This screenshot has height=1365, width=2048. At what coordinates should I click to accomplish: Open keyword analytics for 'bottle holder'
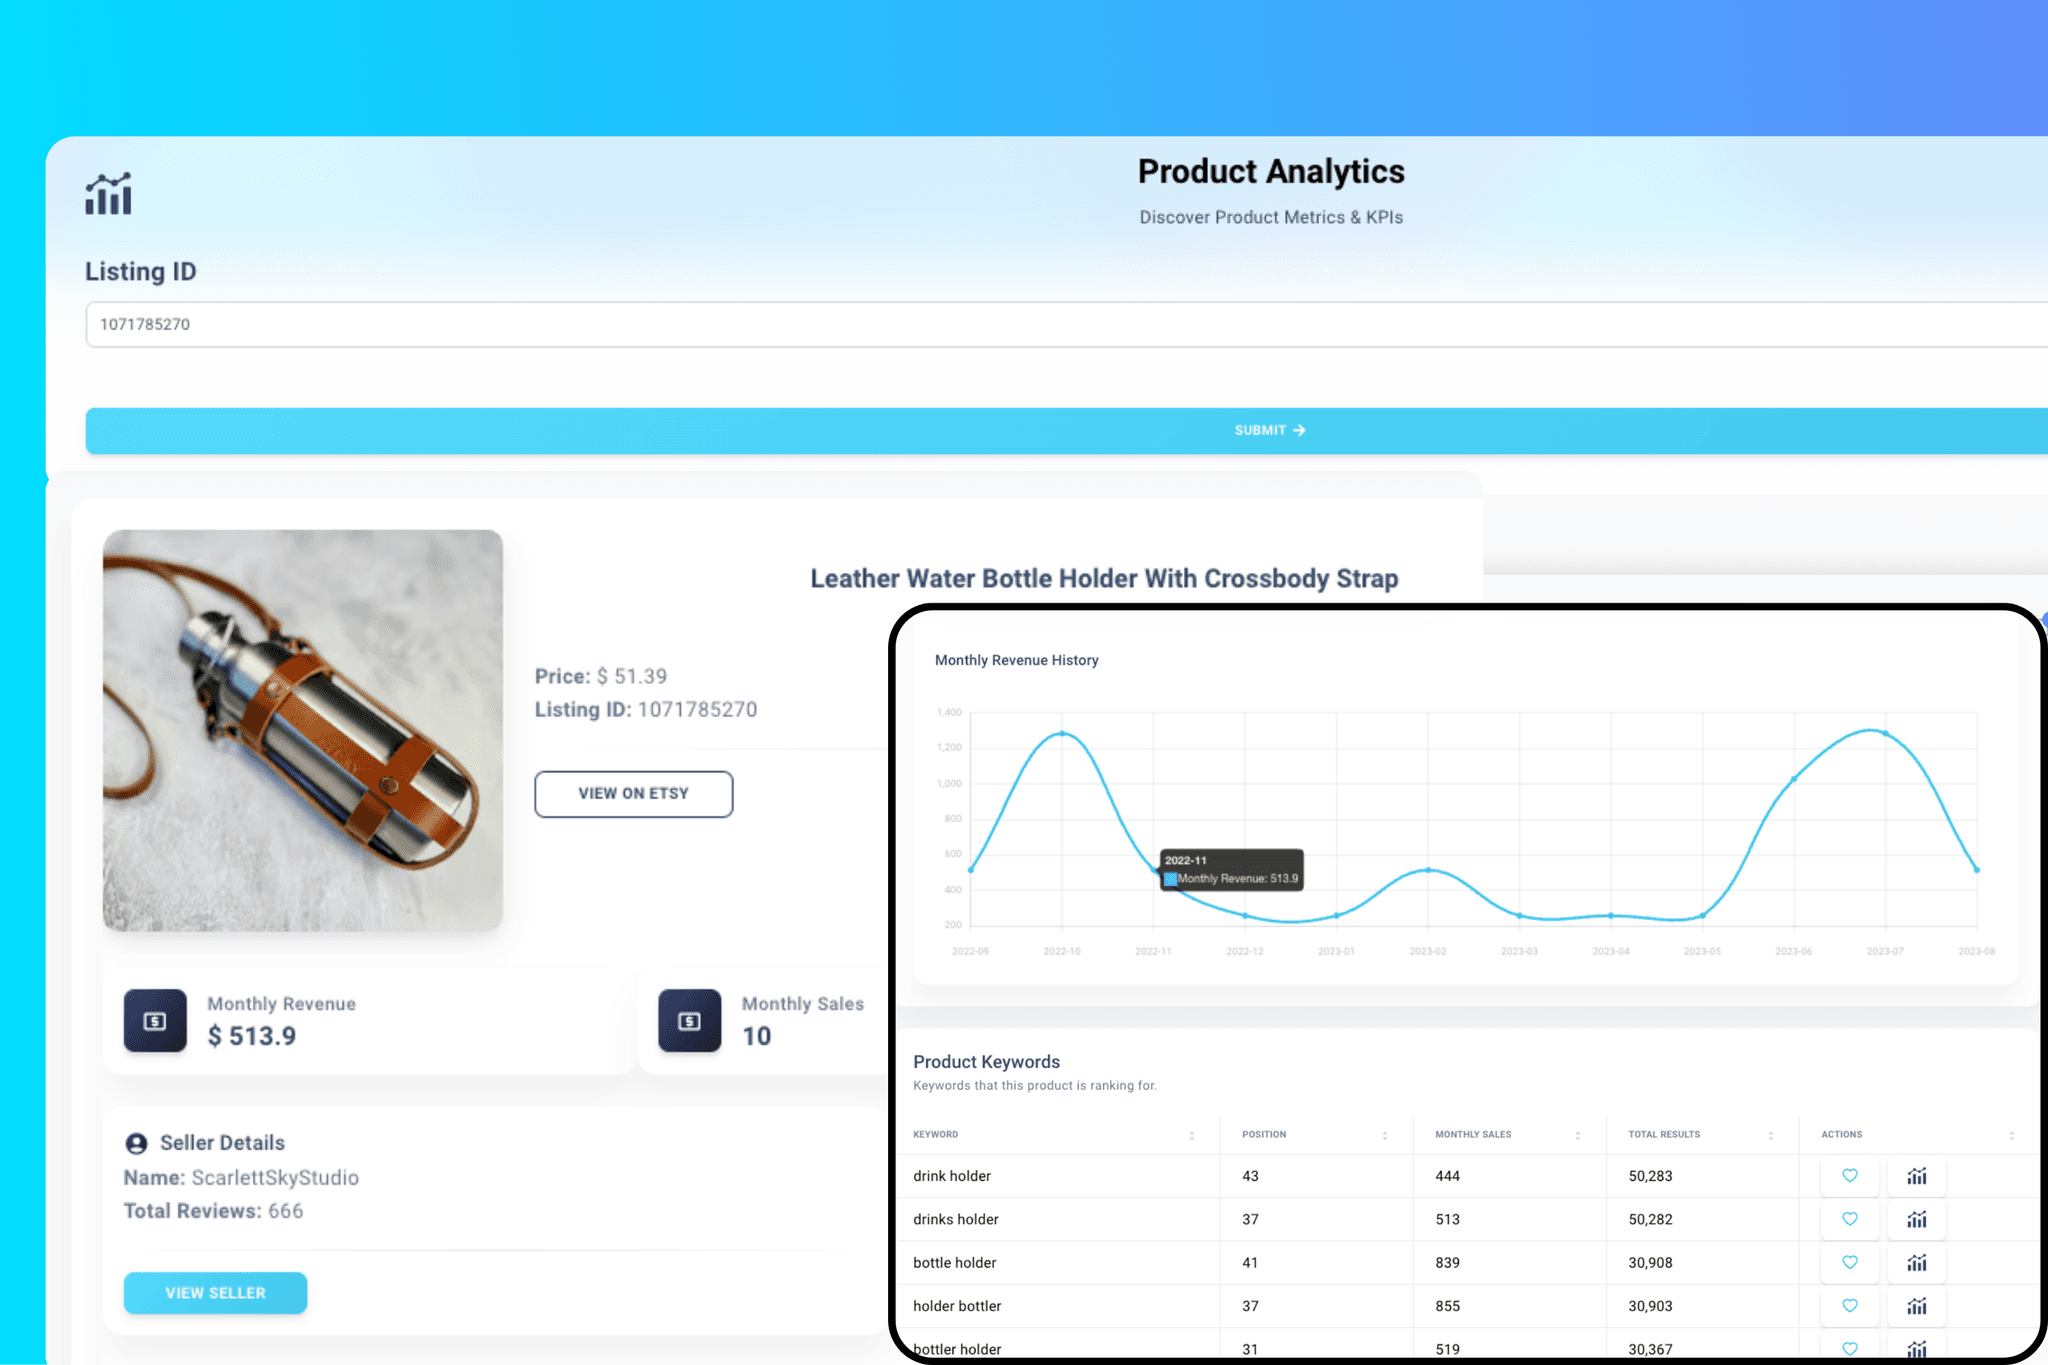point(1917,1262)
